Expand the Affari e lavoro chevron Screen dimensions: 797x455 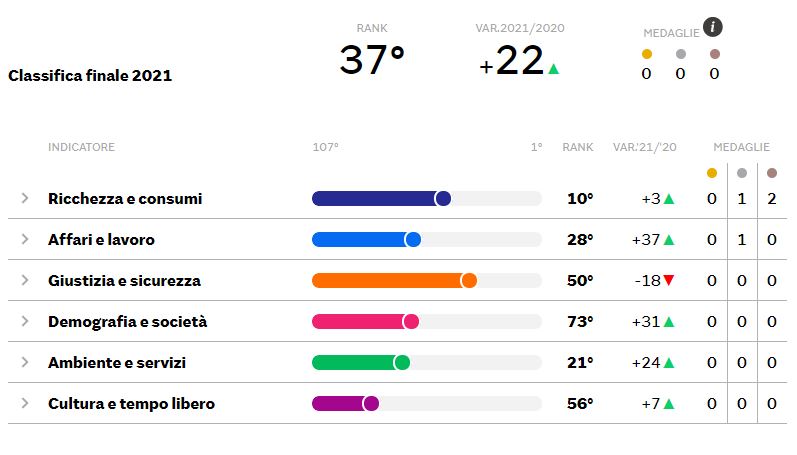[24, 239]
